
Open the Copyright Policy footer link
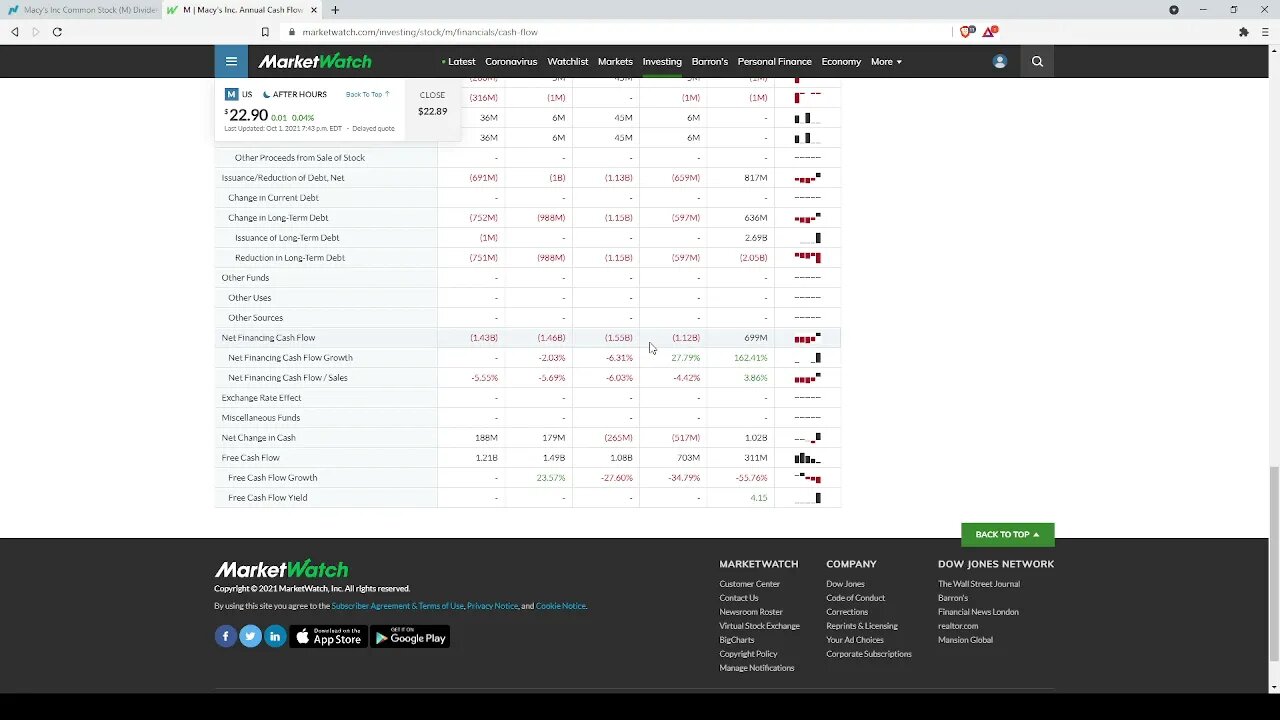tap(748, 654)
